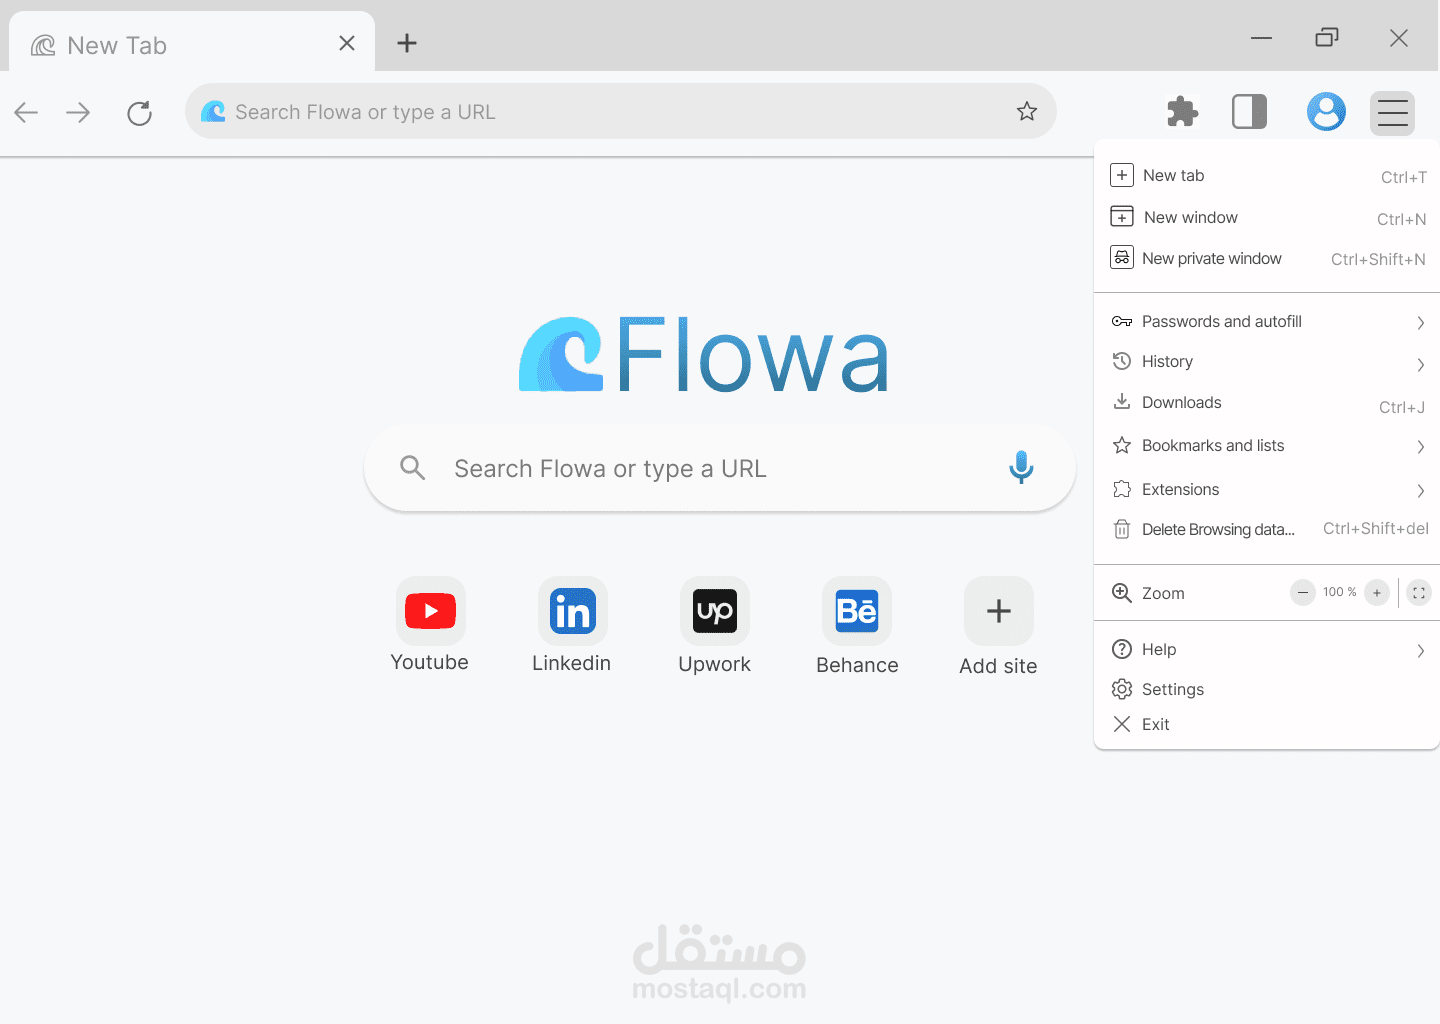
Task: Click the Flowa logo in the address bar
Action: click(213, 111)
